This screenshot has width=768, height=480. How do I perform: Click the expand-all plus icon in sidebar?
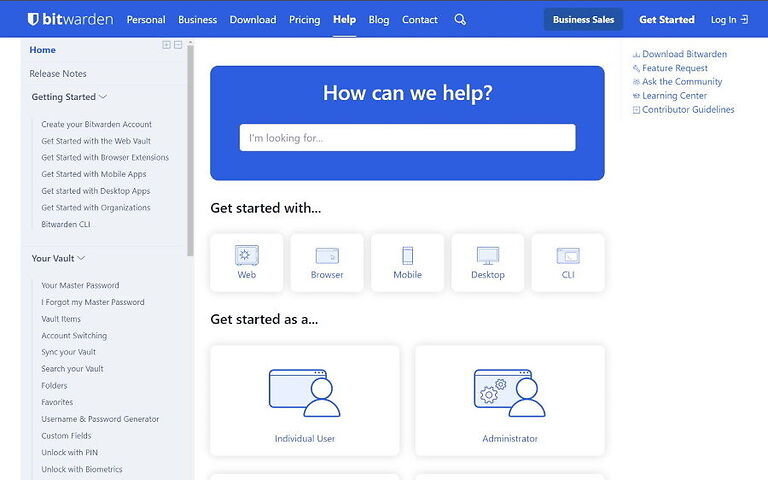(167, 45)
